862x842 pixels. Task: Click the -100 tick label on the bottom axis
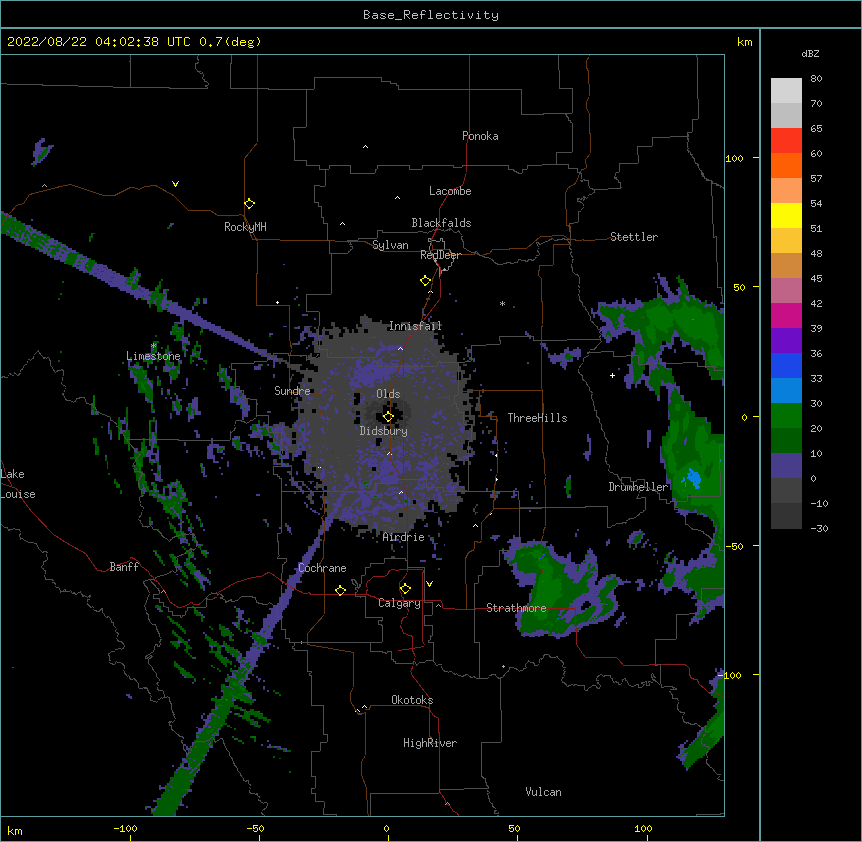point(125,828)
